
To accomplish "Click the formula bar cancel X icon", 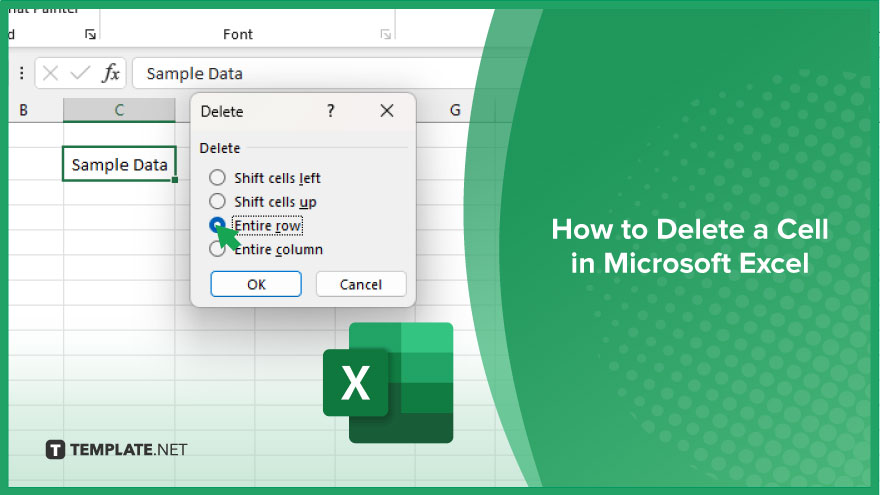I will click(51, 73).
